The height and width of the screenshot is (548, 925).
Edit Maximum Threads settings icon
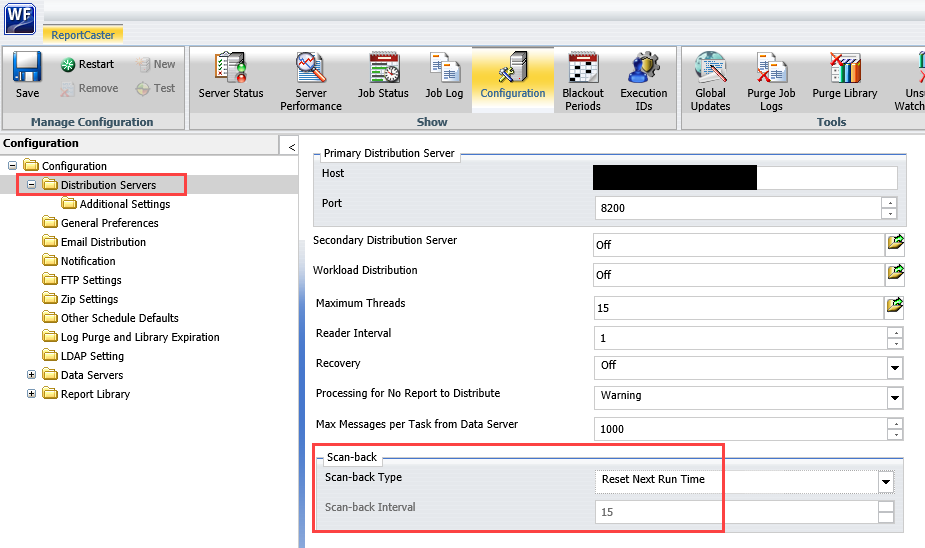[896, 305]
